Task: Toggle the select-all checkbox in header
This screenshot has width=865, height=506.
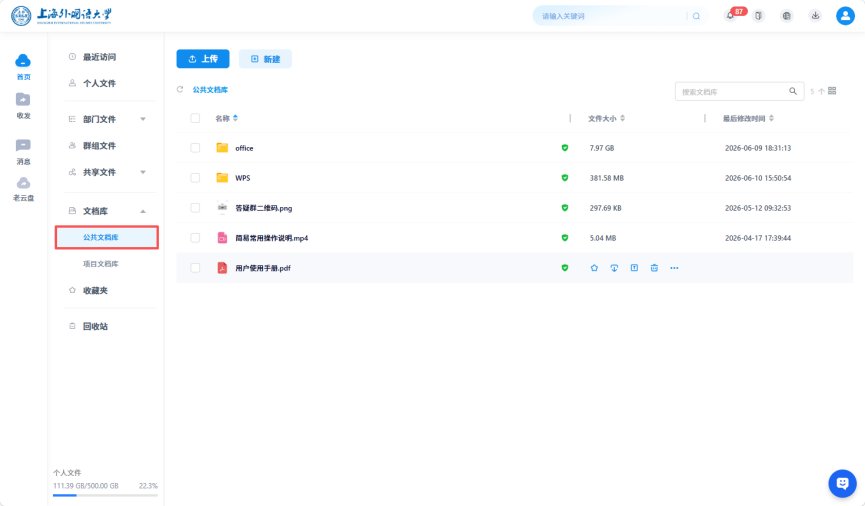Action: (x=195, y=118)
